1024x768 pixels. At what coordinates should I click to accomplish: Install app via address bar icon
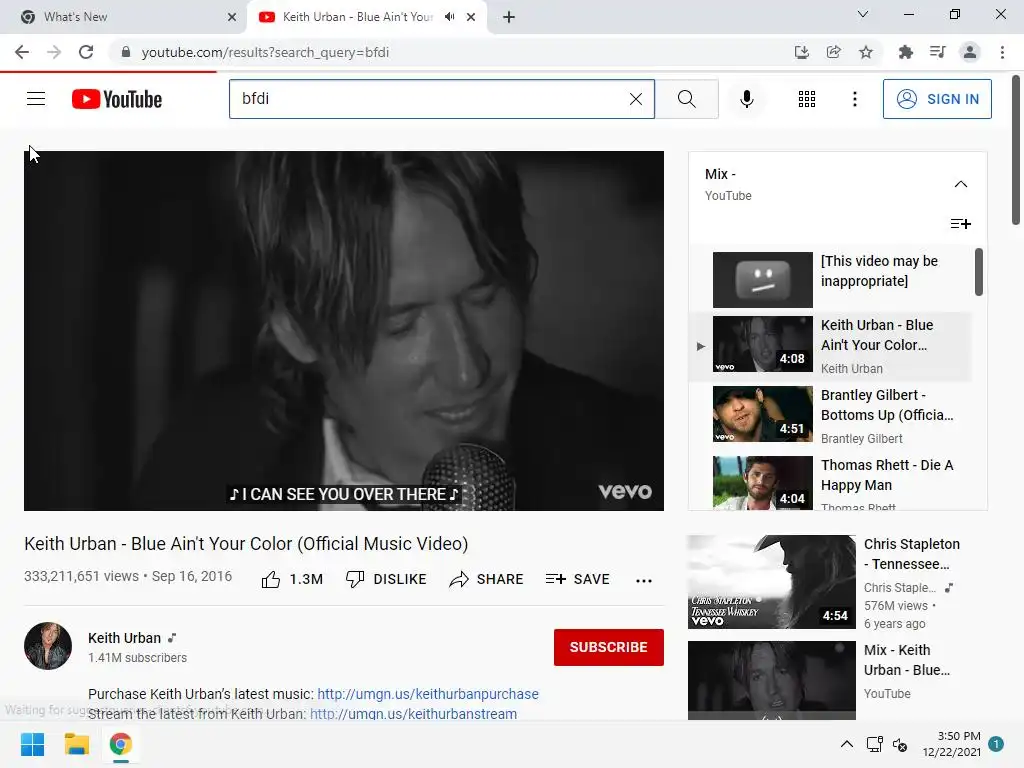(x=801, y=52)
